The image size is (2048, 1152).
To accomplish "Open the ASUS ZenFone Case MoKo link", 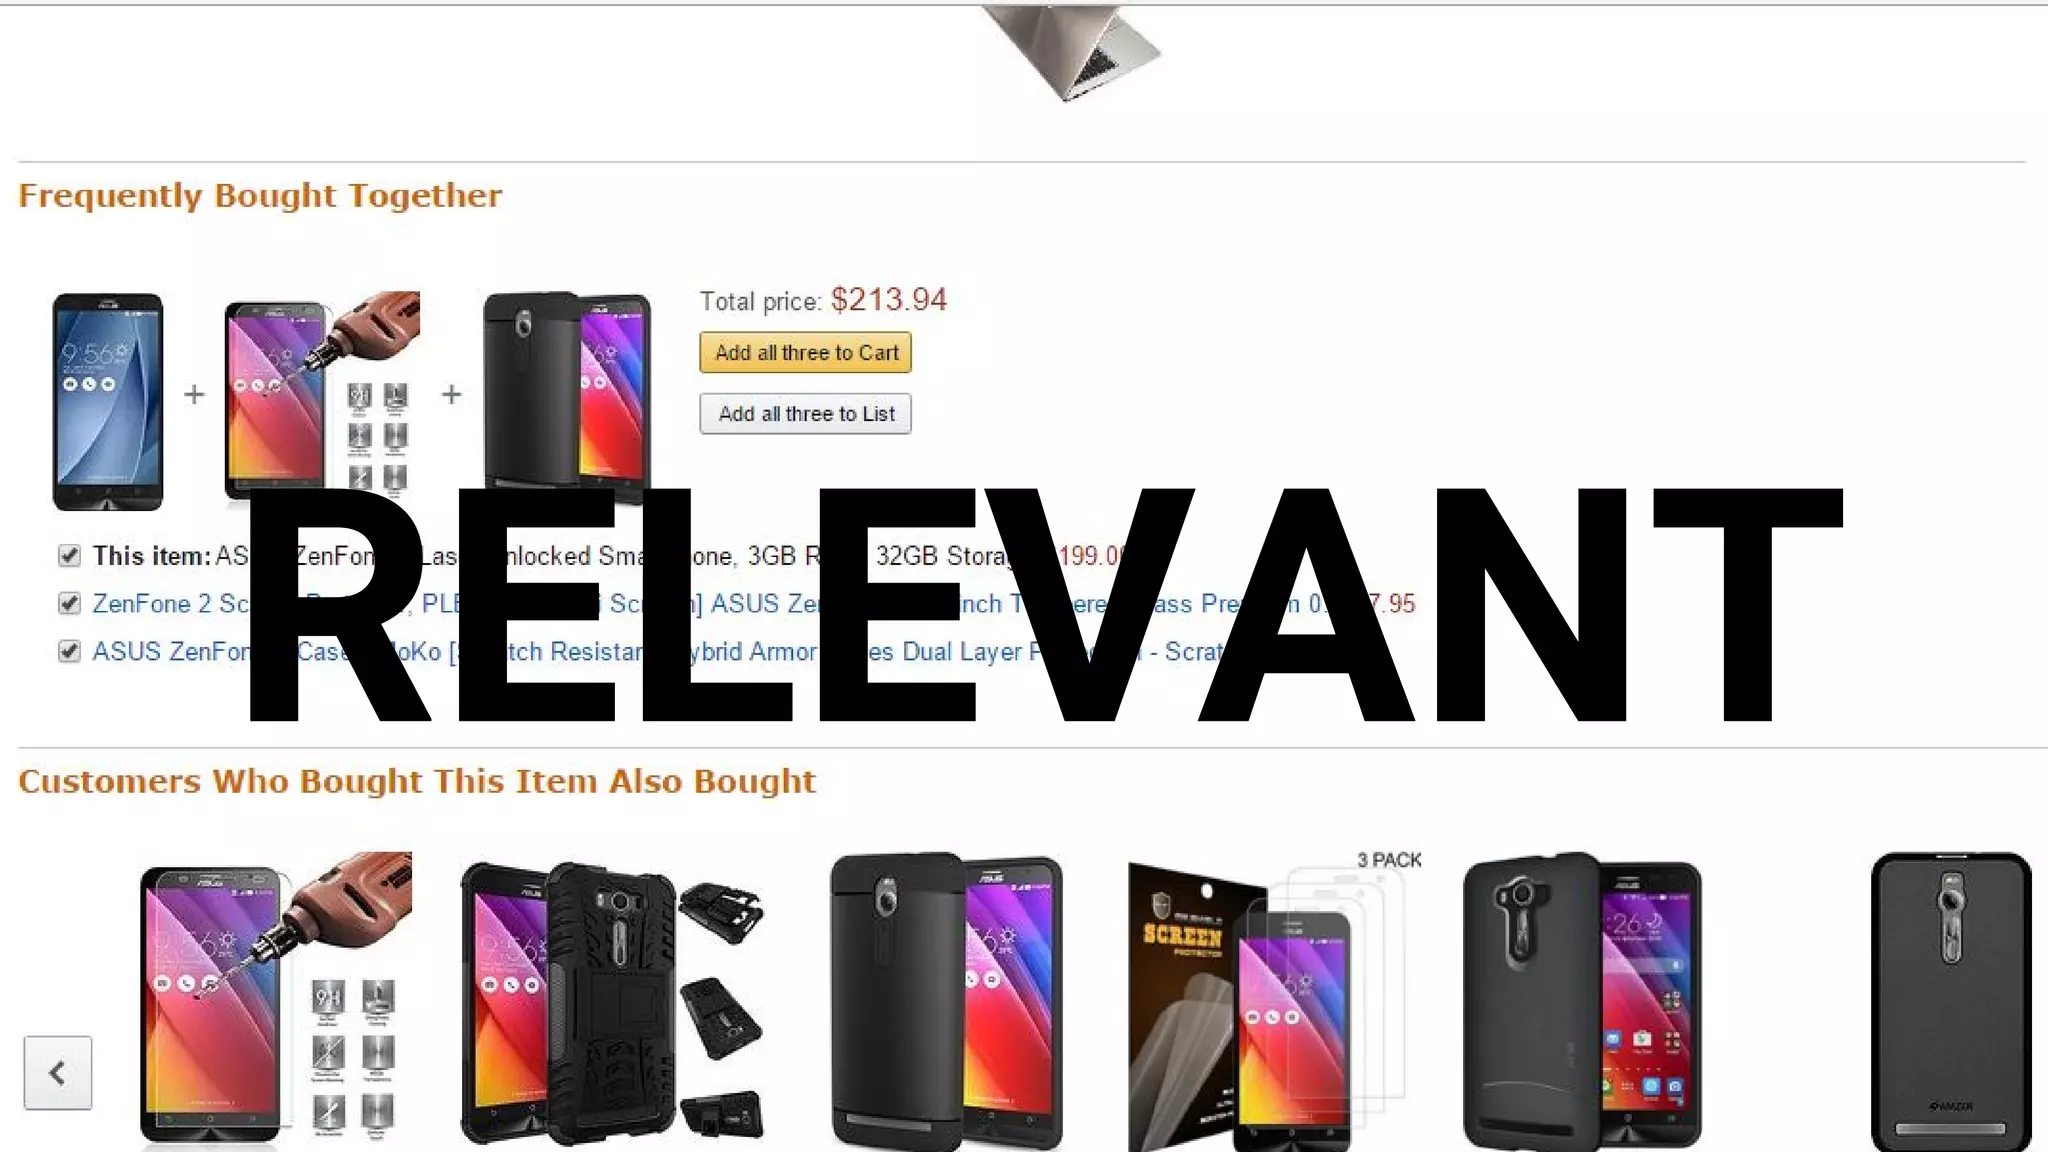I will (x=170, y=652).
